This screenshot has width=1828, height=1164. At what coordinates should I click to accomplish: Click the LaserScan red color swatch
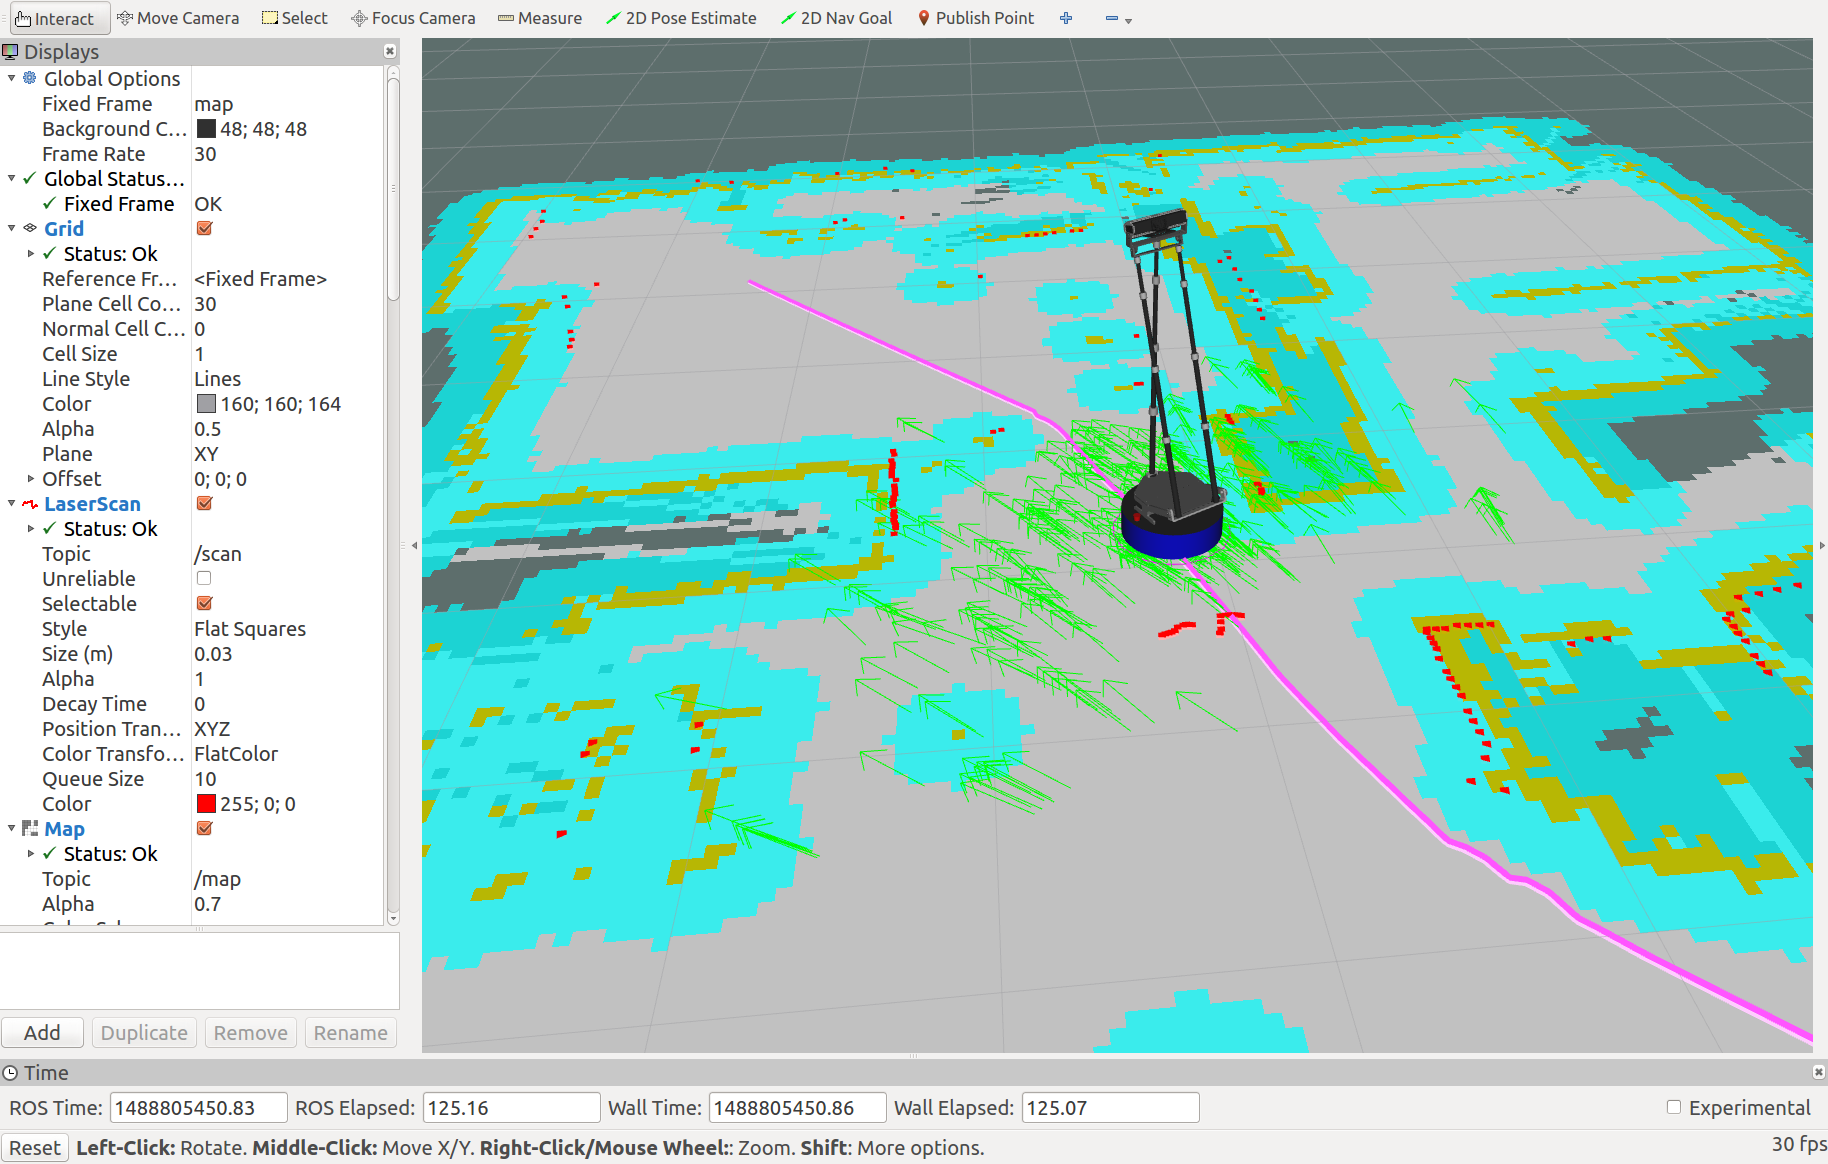(206, 804)
